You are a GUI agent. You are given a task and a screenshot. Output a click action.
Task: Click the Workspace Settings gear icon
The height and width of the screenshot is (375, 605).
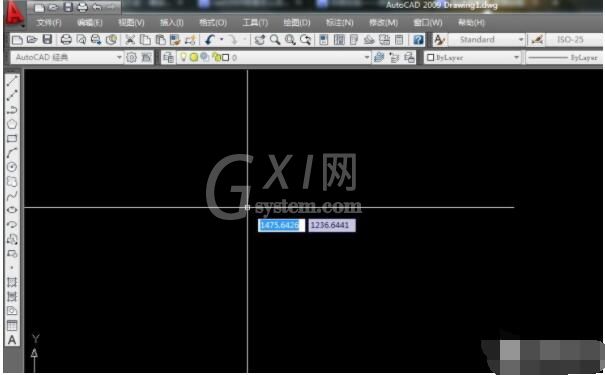coord(132,57)
